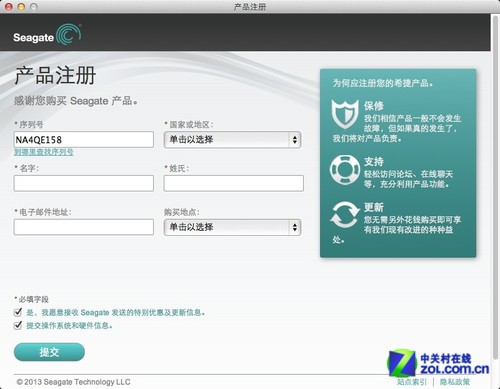Screen dimensions: 500x389
Task: Click the green 提交 submit button
Action: (49, 352)
